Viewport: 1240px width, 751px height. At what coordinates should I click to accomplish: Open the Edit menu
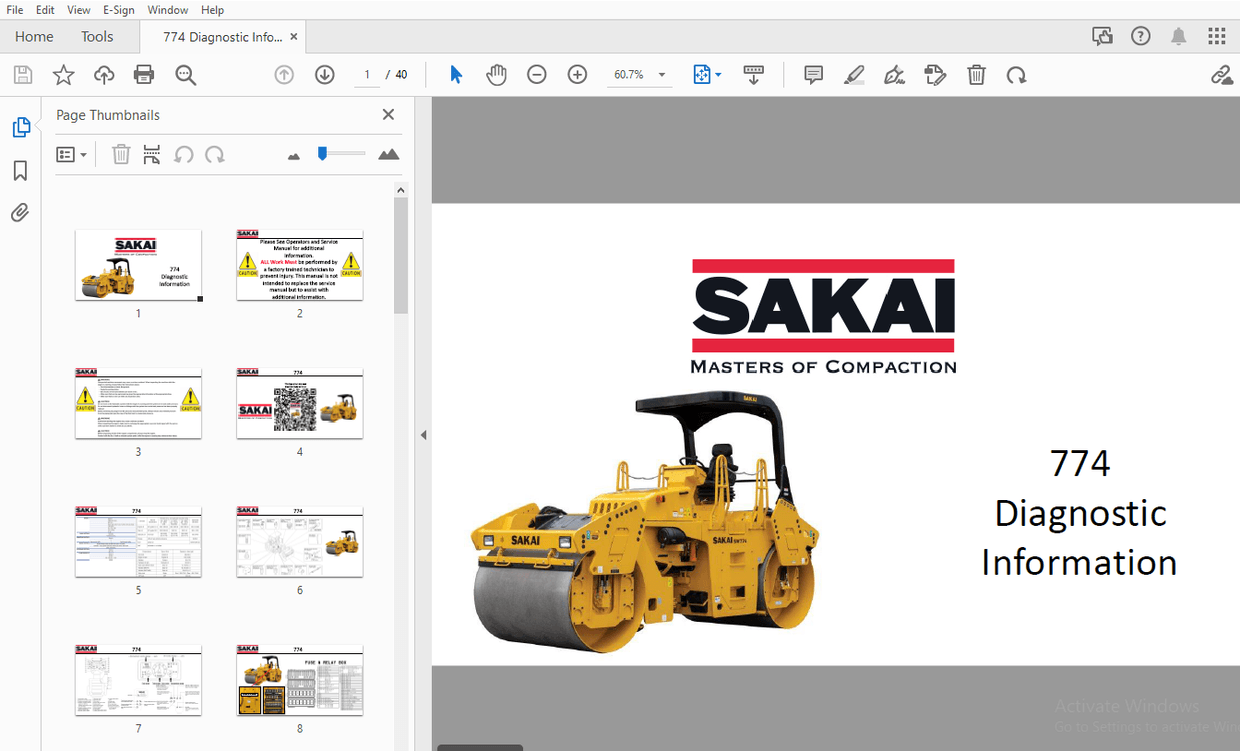coord(45,10)
